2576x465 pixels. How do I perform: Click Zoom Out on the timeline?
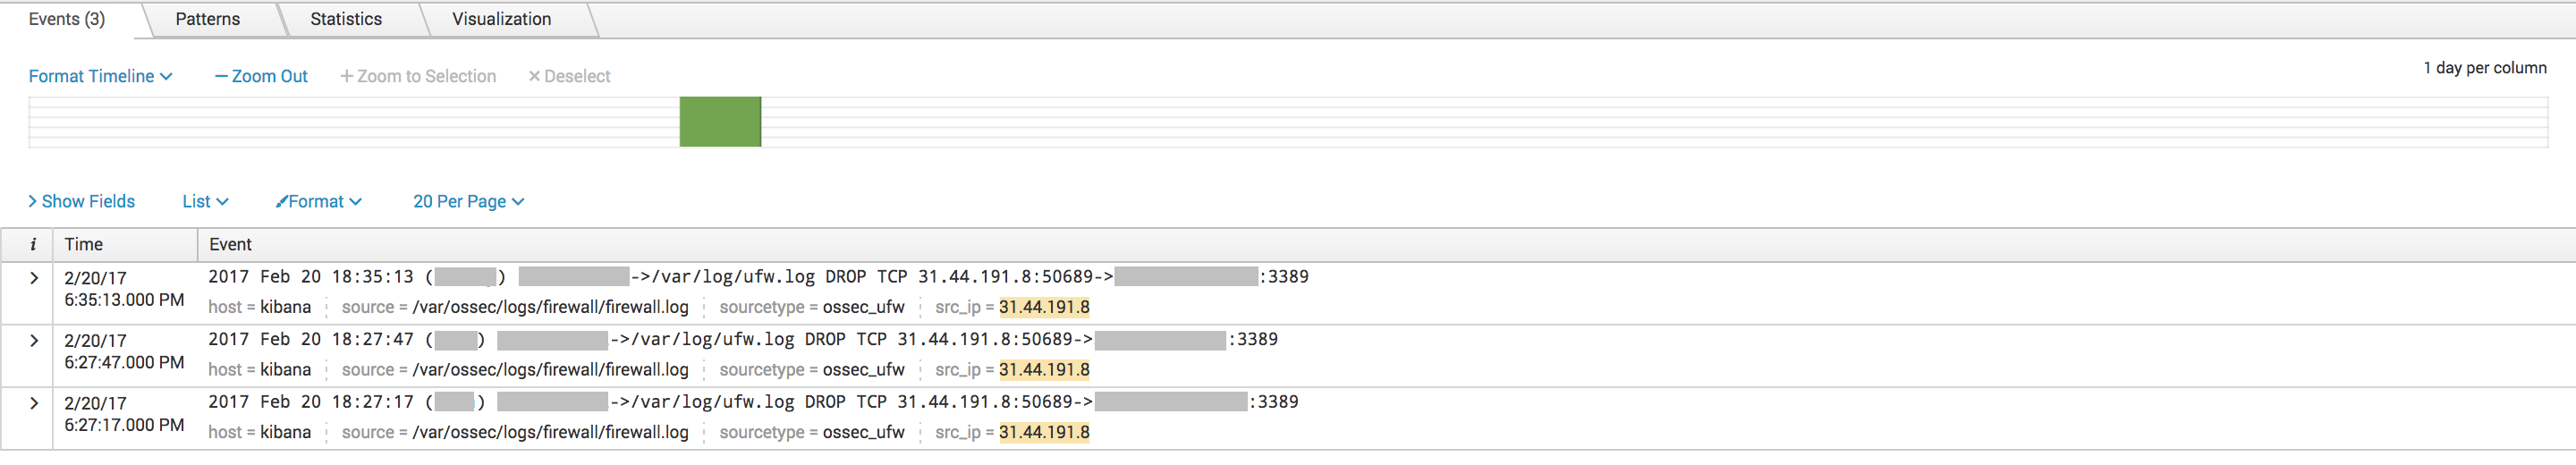coord(261,76)
